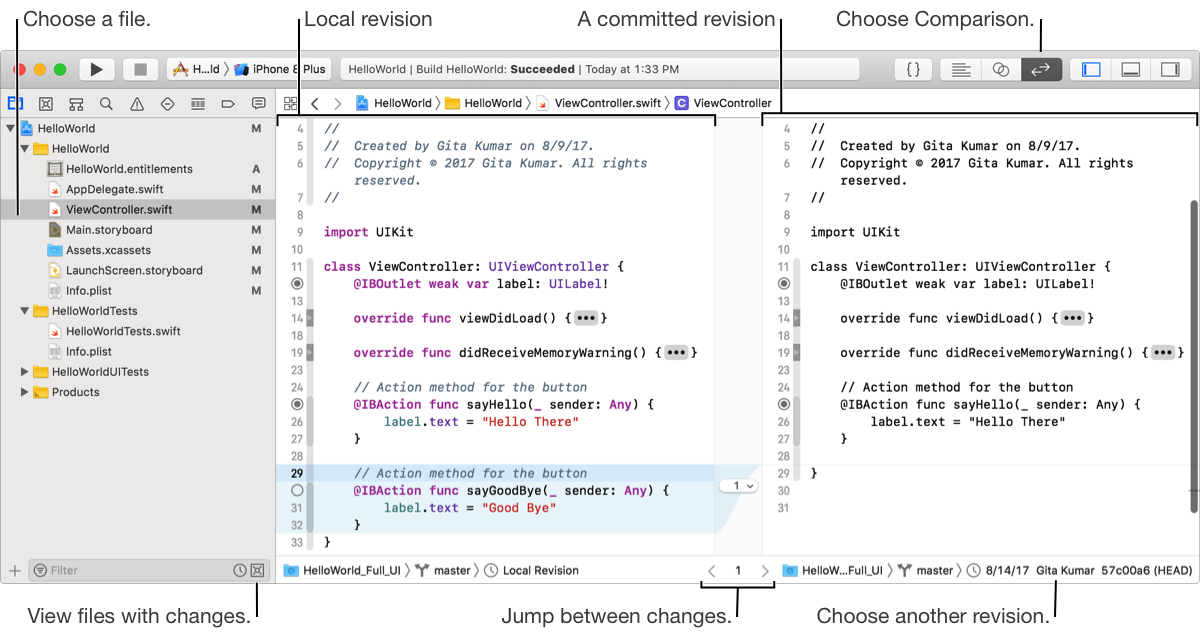The image size is (1202, 634).
Task: Click local revision's connection circle at line 12
Action: (x=297, y=284)
